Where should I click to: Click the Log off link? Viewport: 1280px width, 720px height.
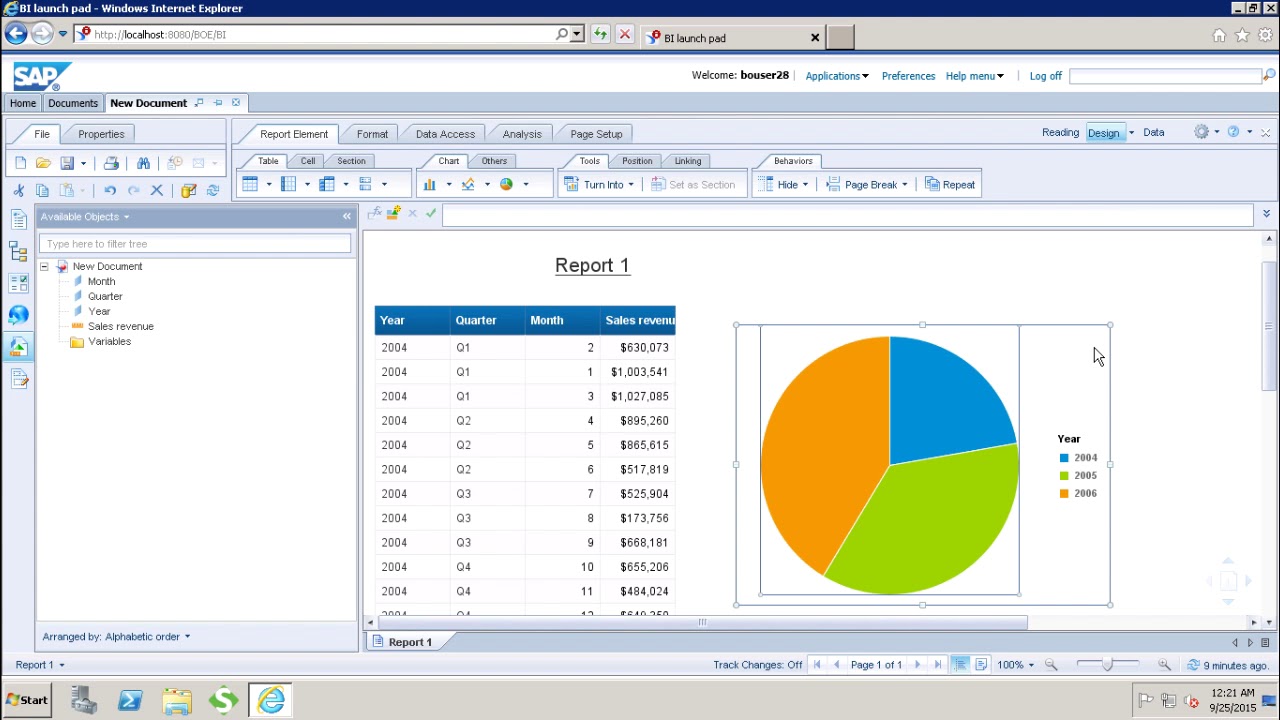pos(1045,76)
